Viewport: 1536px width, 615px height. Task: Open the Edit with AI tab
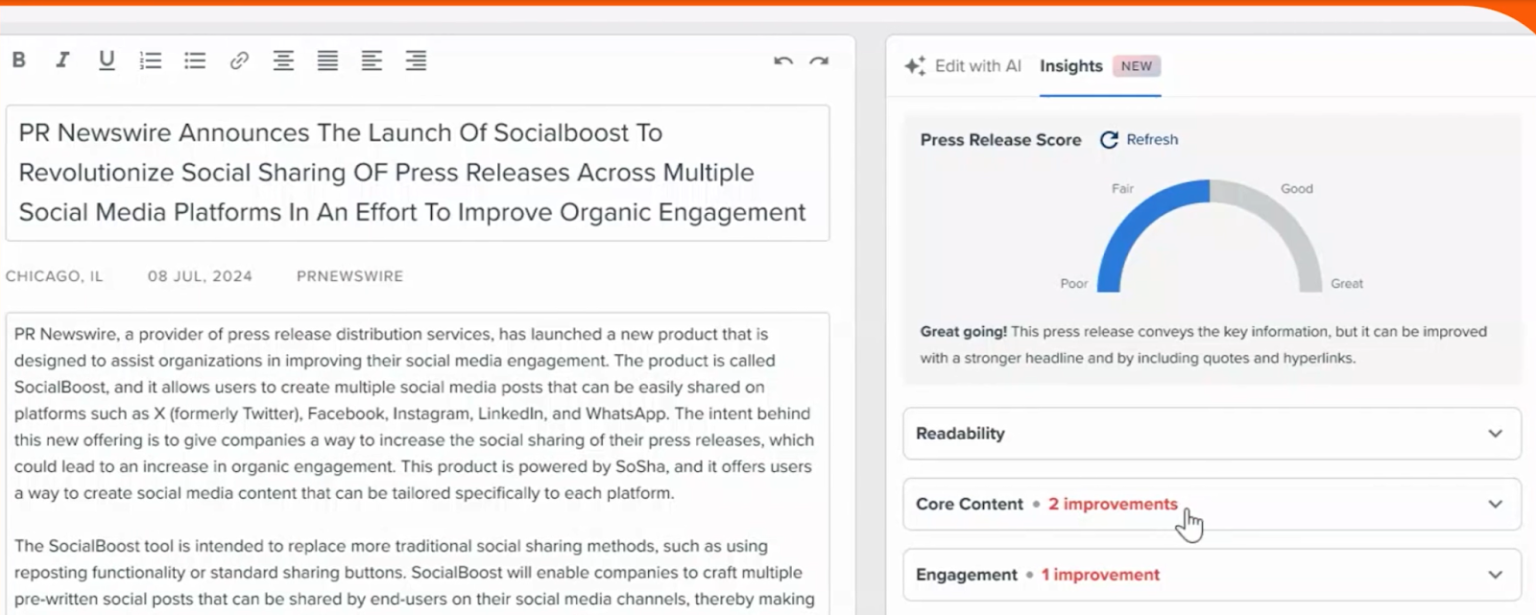963,66
